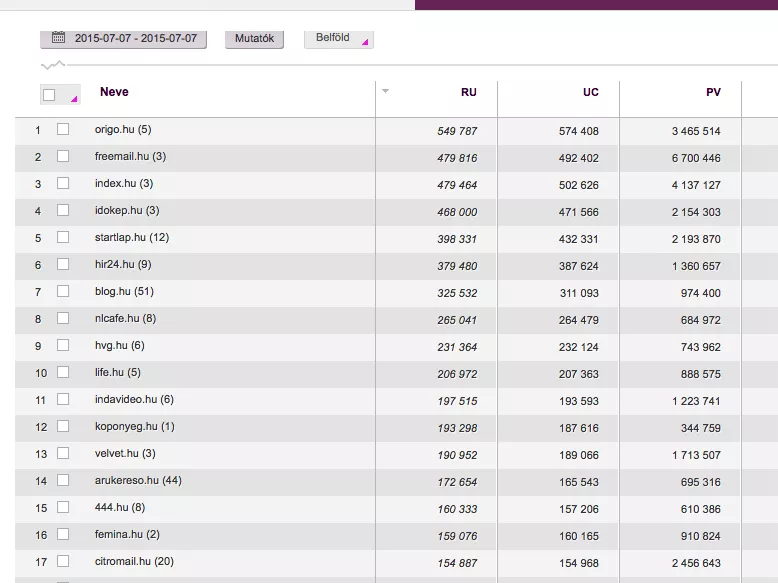Open the velvet.hu (3) entry

click(x=125, y=453)
